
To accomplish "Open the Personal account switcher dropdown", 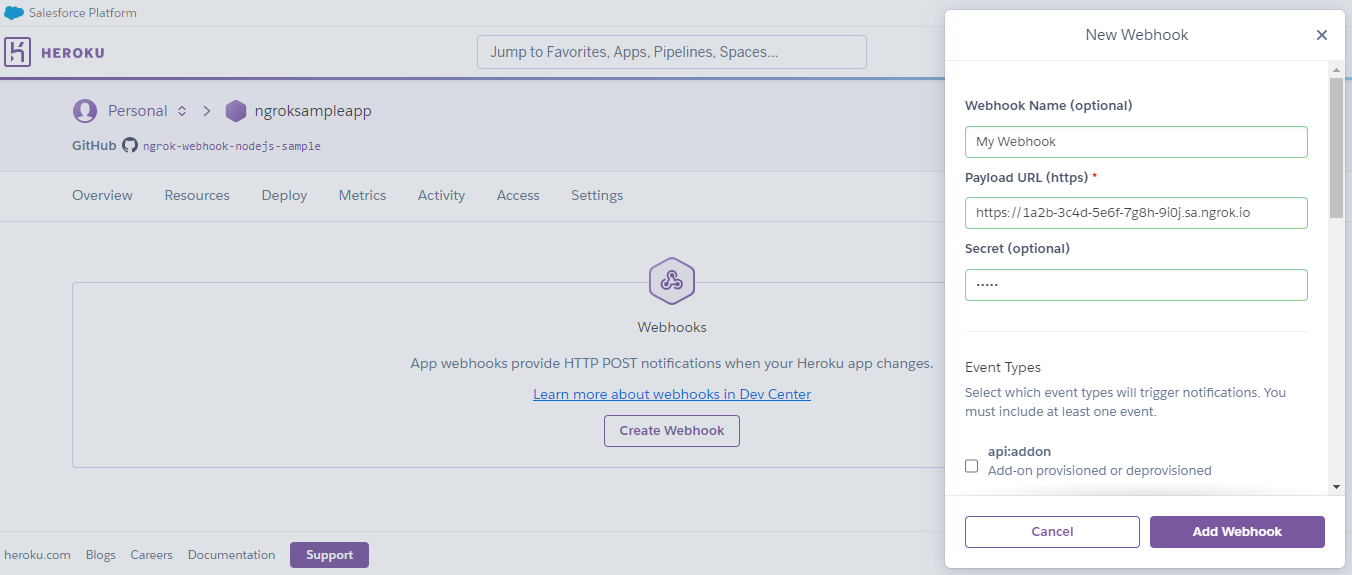I will [182, 111].
